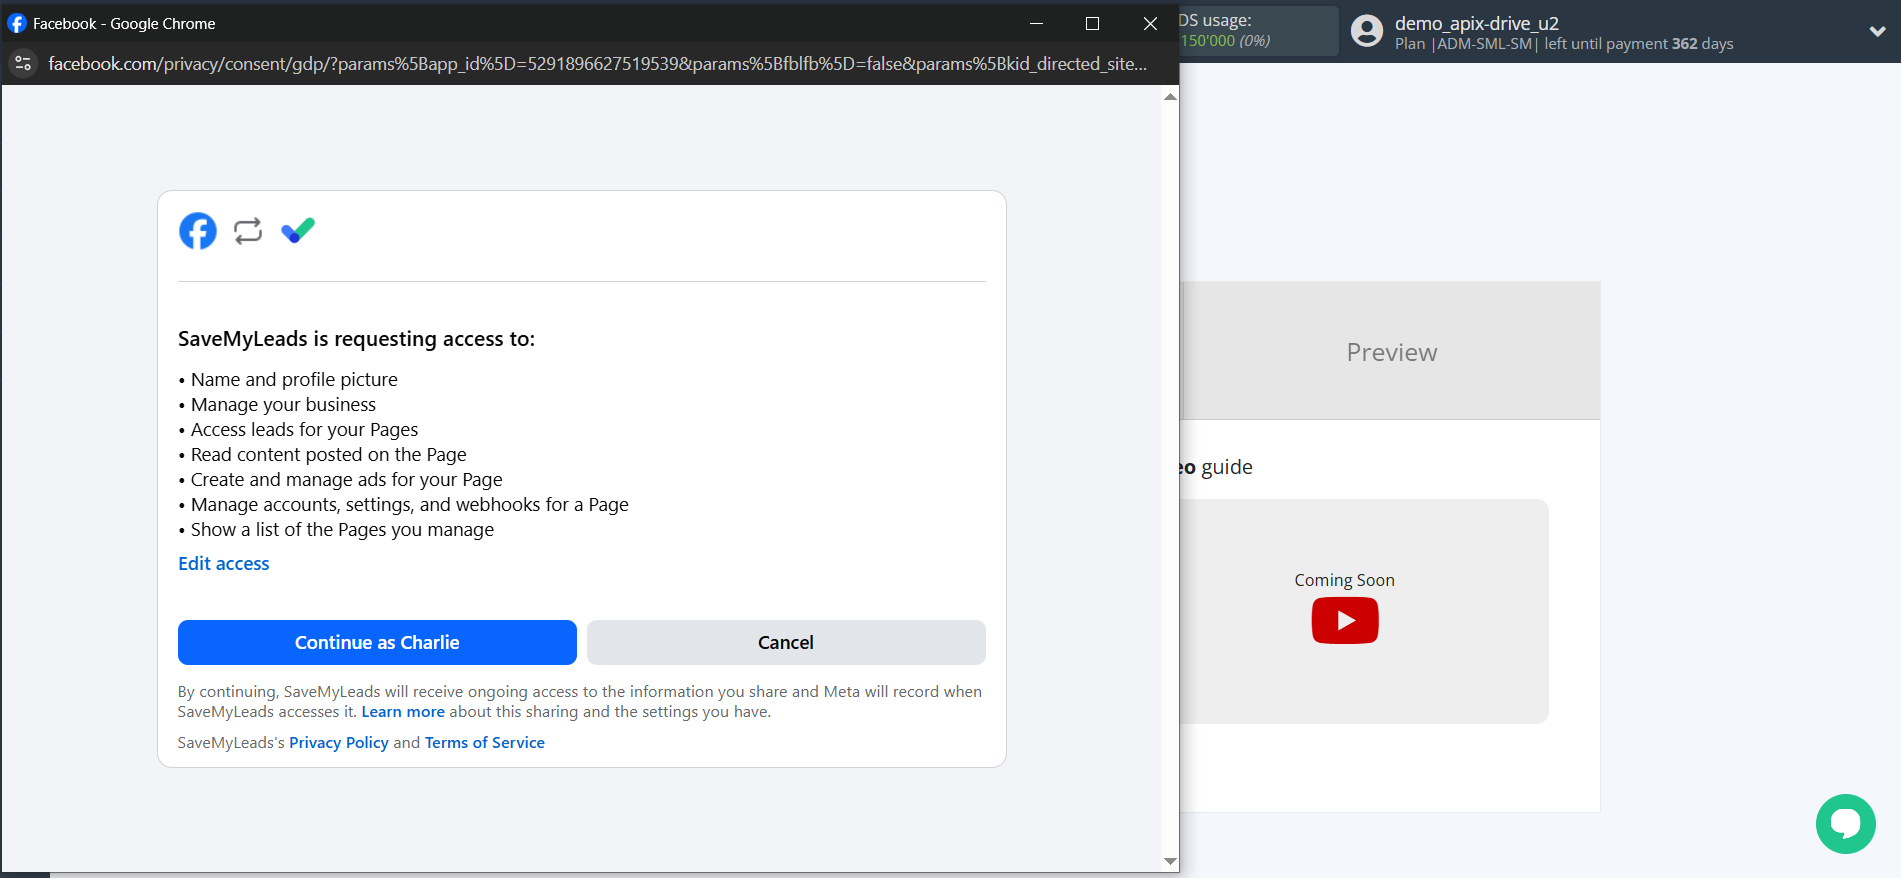Click the Facebook favicon in the title bar

pyautogui.click(x=17, y=23)
